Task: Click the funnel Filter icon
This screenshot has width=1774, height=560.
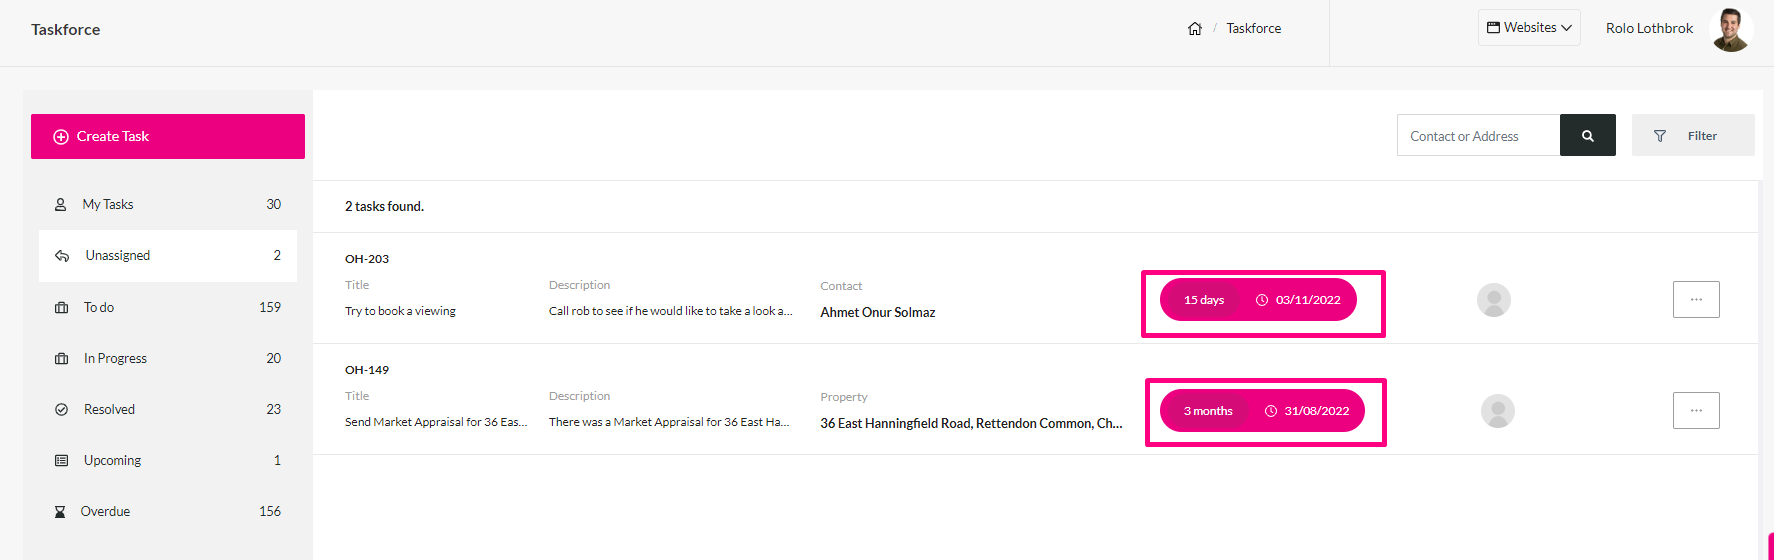Action: [x=1660, y=136]
